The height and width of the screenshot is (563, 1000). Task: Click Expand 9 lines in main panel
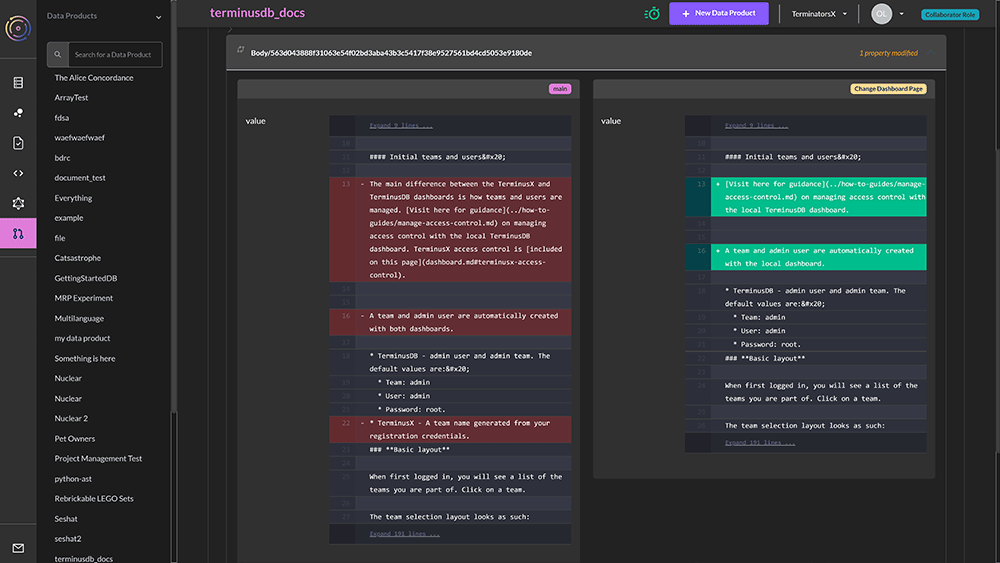coord(401,126)
